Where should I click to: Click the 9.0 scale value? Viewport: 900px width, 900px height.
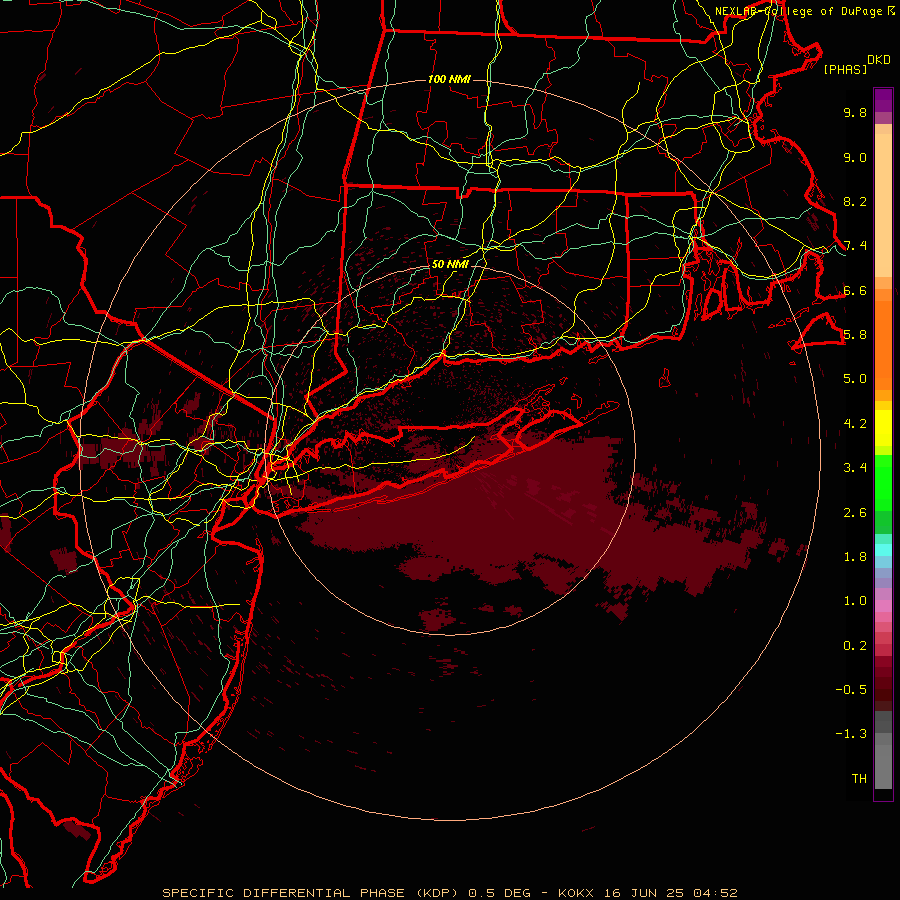click(x=855, y=157)
